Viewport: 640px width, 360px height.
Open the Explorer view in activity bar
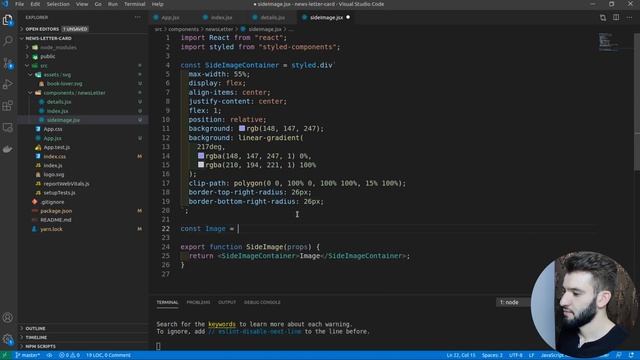pyautogui.click(x=8, y=20)
